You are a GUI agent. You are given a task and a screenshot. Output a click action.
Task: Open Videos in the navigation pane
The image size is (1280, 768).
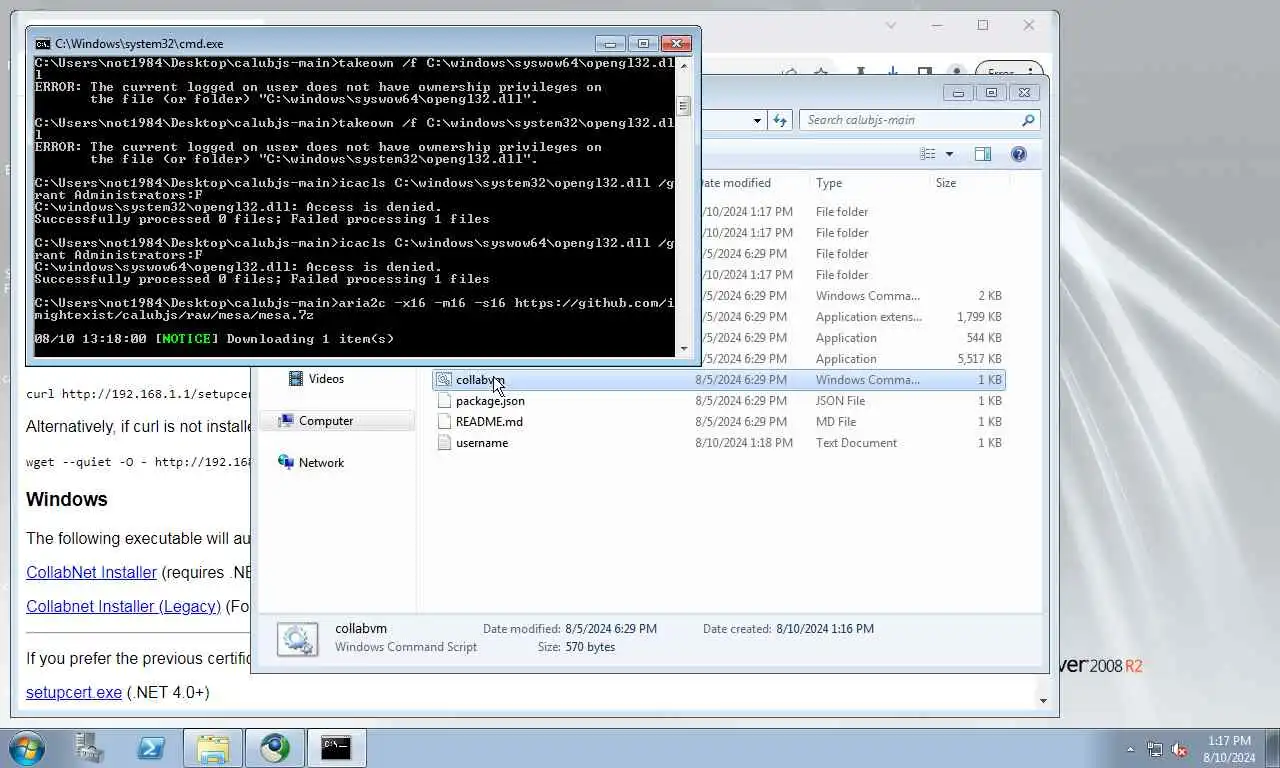click(x=326, y=379)
